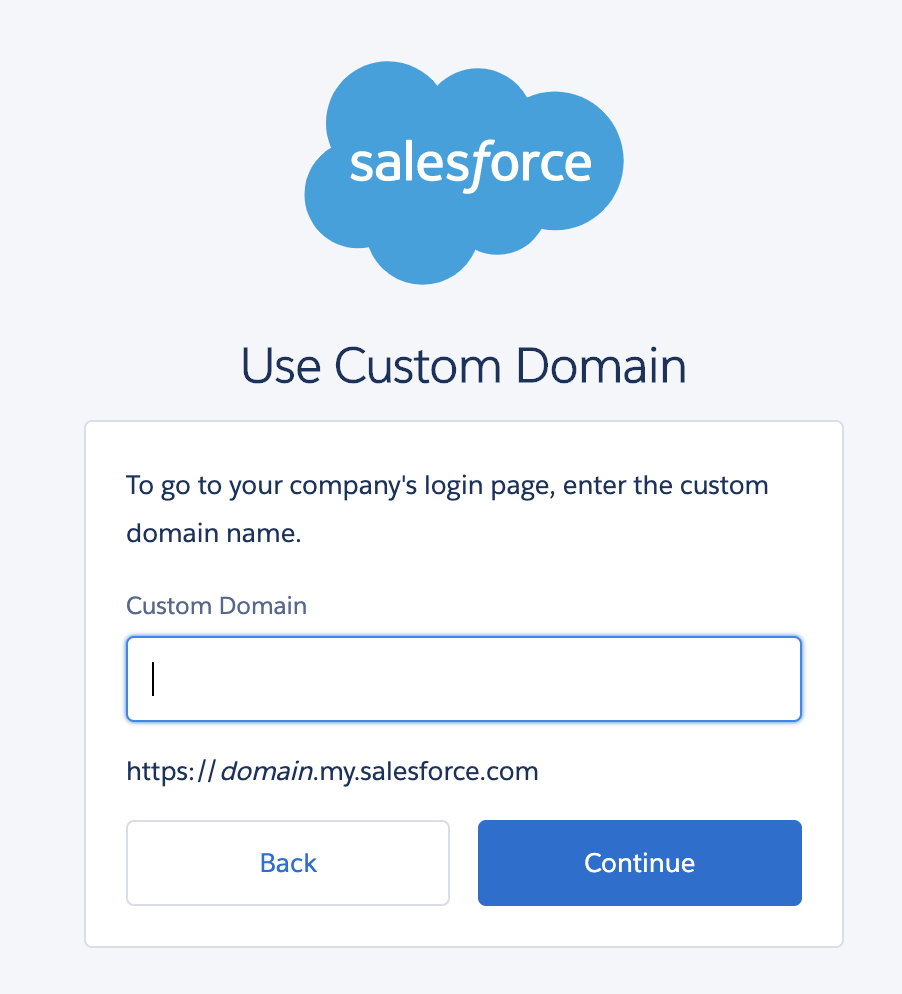Image resolution: width=902 pixels, height=994 pixels.
Task: Click the white salesforce wordmark inside cloud
Action: point(470,165)
